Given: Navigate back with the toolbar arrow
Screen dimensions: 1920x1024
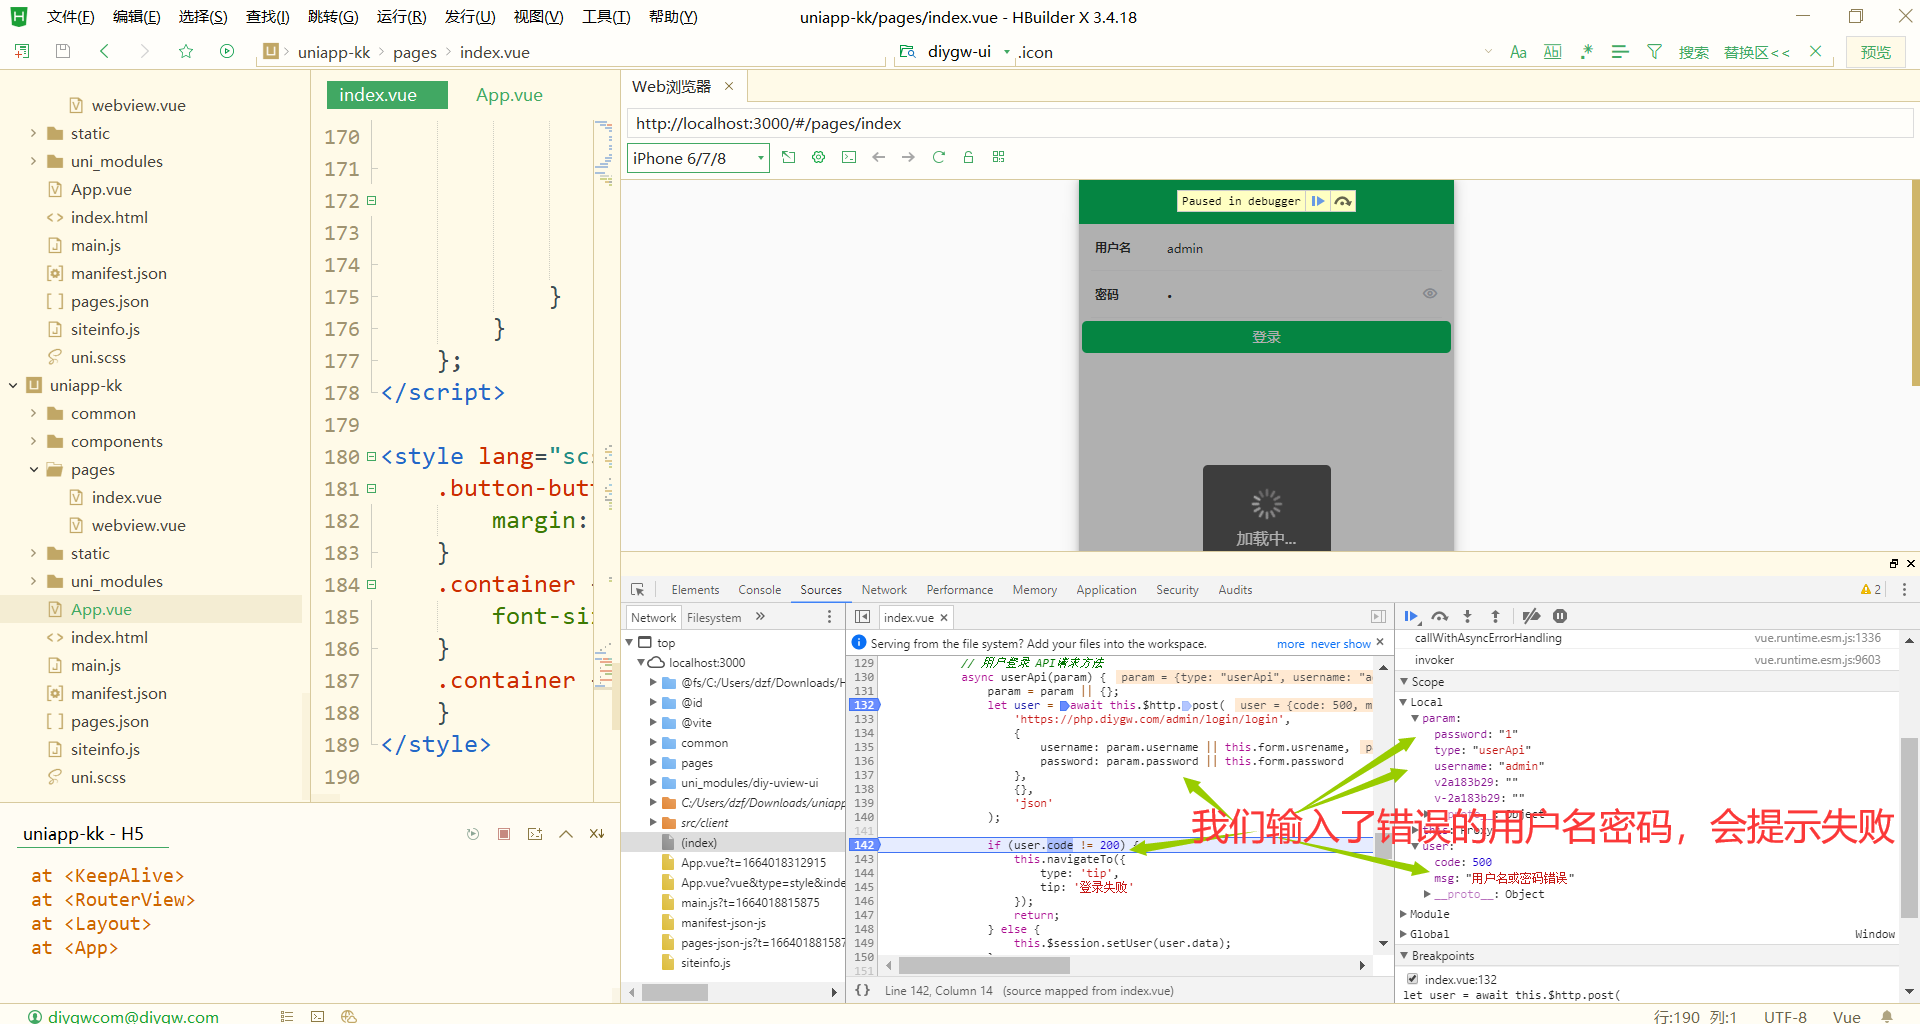Looking at the screenshot, I should pos(104,51).
